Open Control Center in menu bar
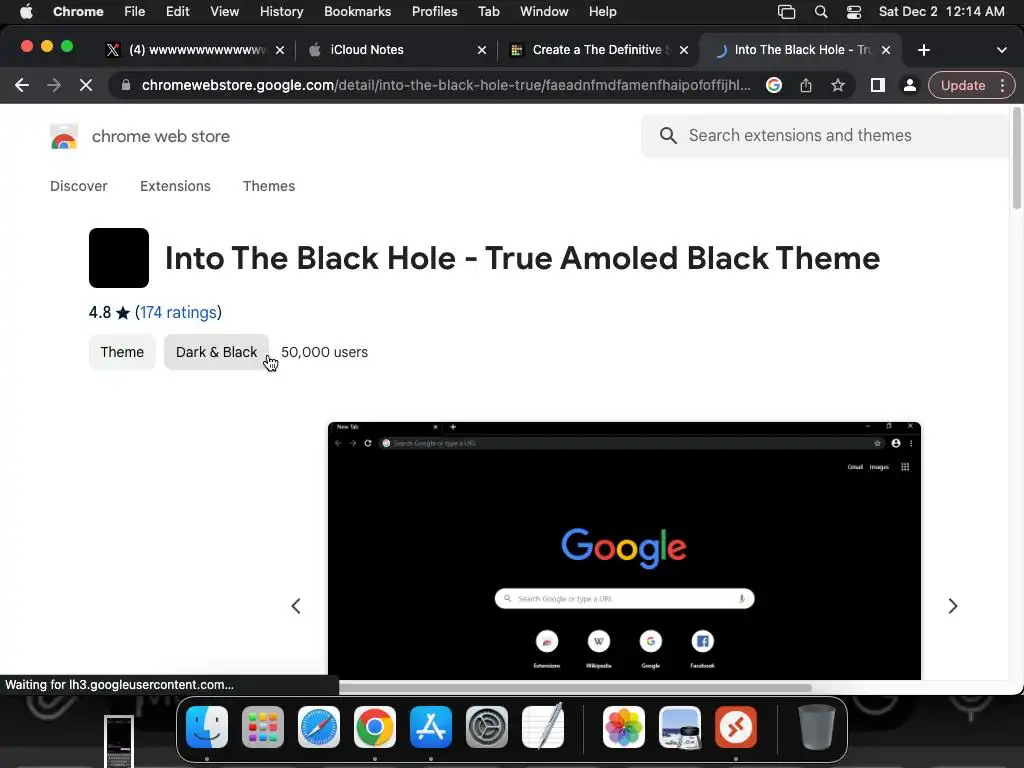 pyautogui.click(x=854, y=12)
